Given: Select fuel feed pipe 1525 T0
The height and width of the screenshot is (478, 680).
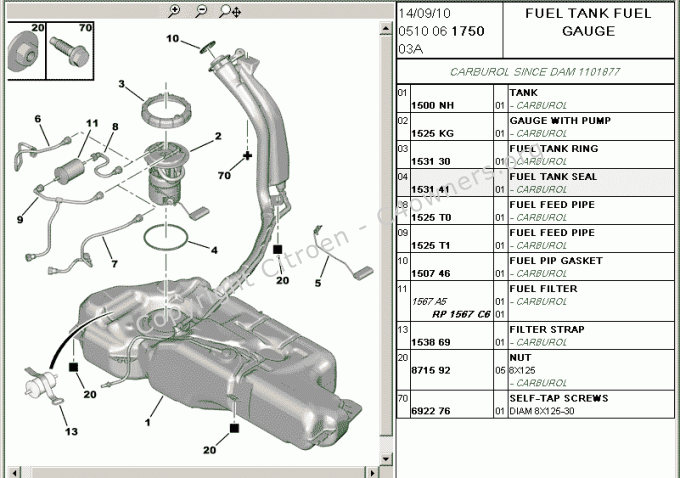Looking at the screenshot, I should [x=430, y=217].
